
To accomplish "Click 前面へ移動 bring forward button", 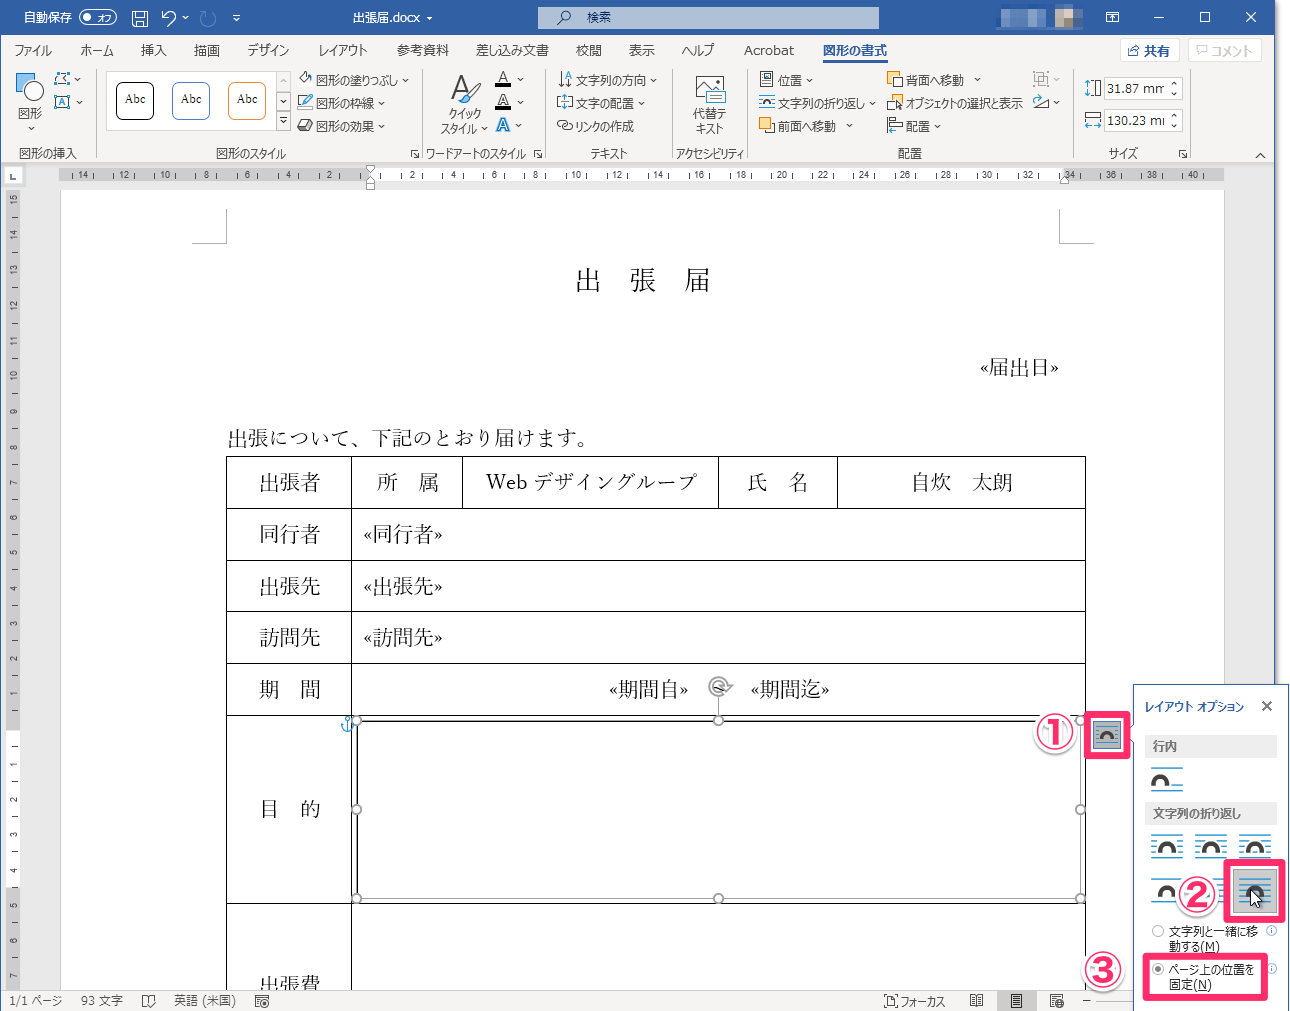I will pos(797,126).
